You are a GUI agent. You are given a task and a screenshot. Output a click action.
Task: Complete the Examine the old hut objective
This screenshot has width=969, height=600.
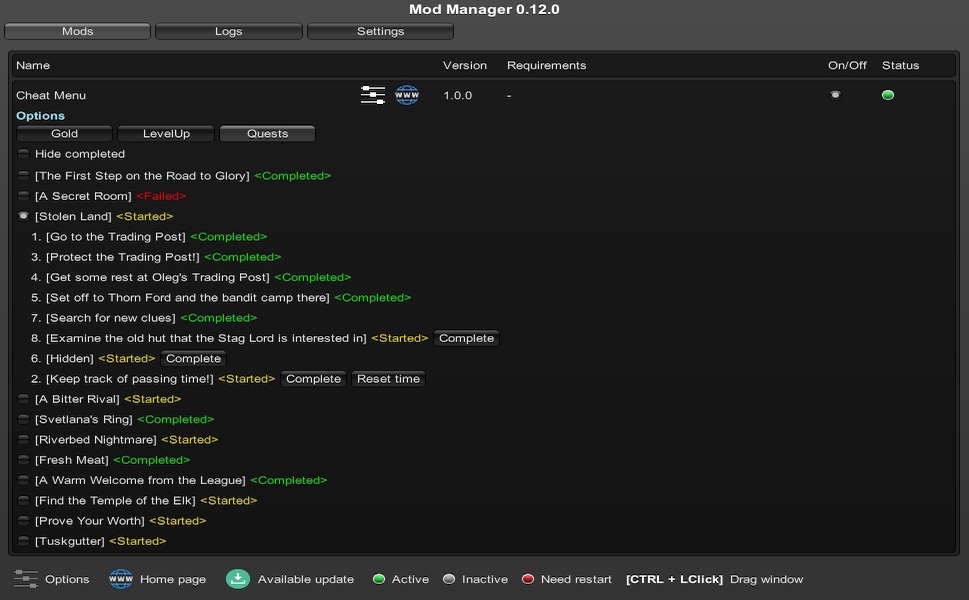(466, 338)
